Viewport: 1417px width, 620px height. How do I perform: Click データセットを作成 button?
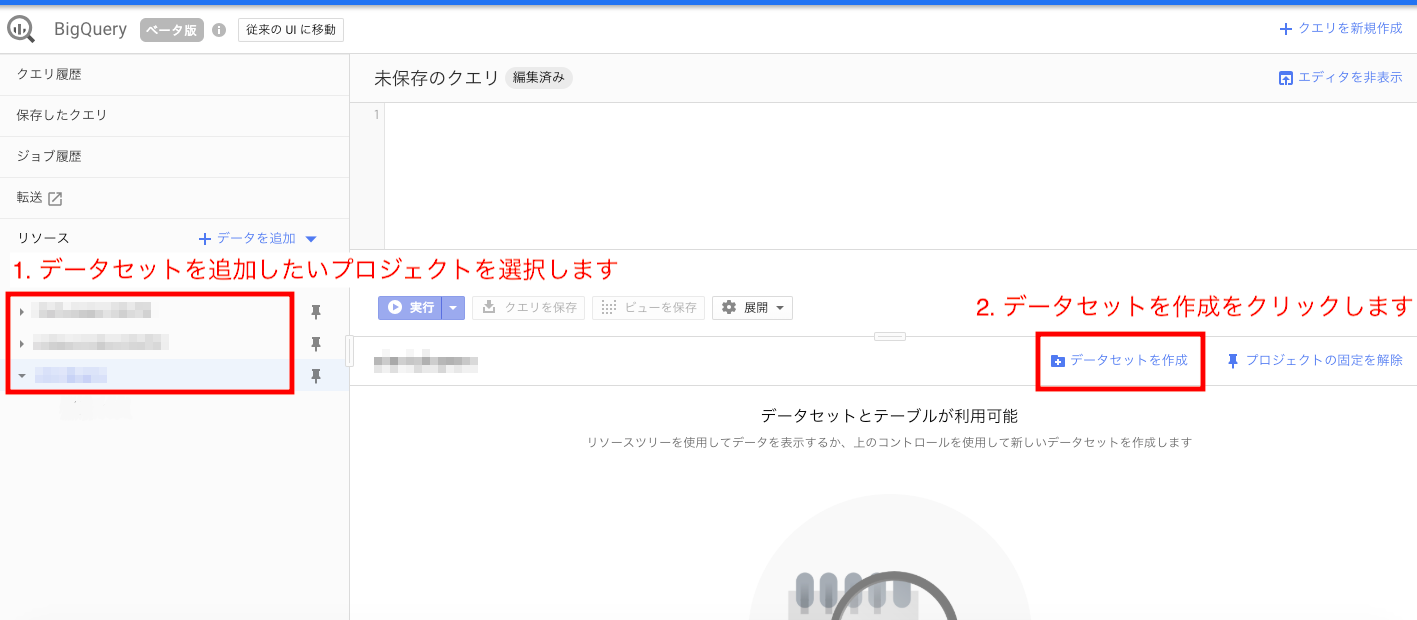1119,360
